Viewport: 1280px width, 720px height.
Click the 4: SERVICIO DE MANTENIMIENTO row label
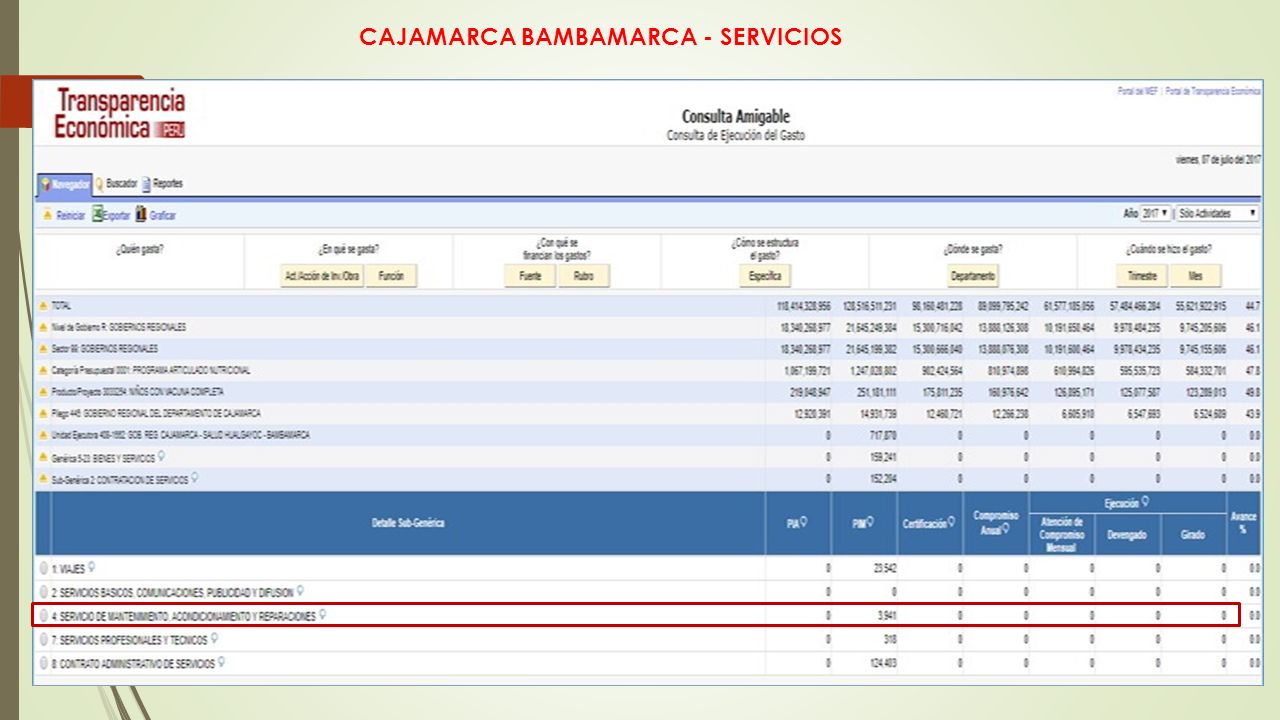tap(184, 616)
